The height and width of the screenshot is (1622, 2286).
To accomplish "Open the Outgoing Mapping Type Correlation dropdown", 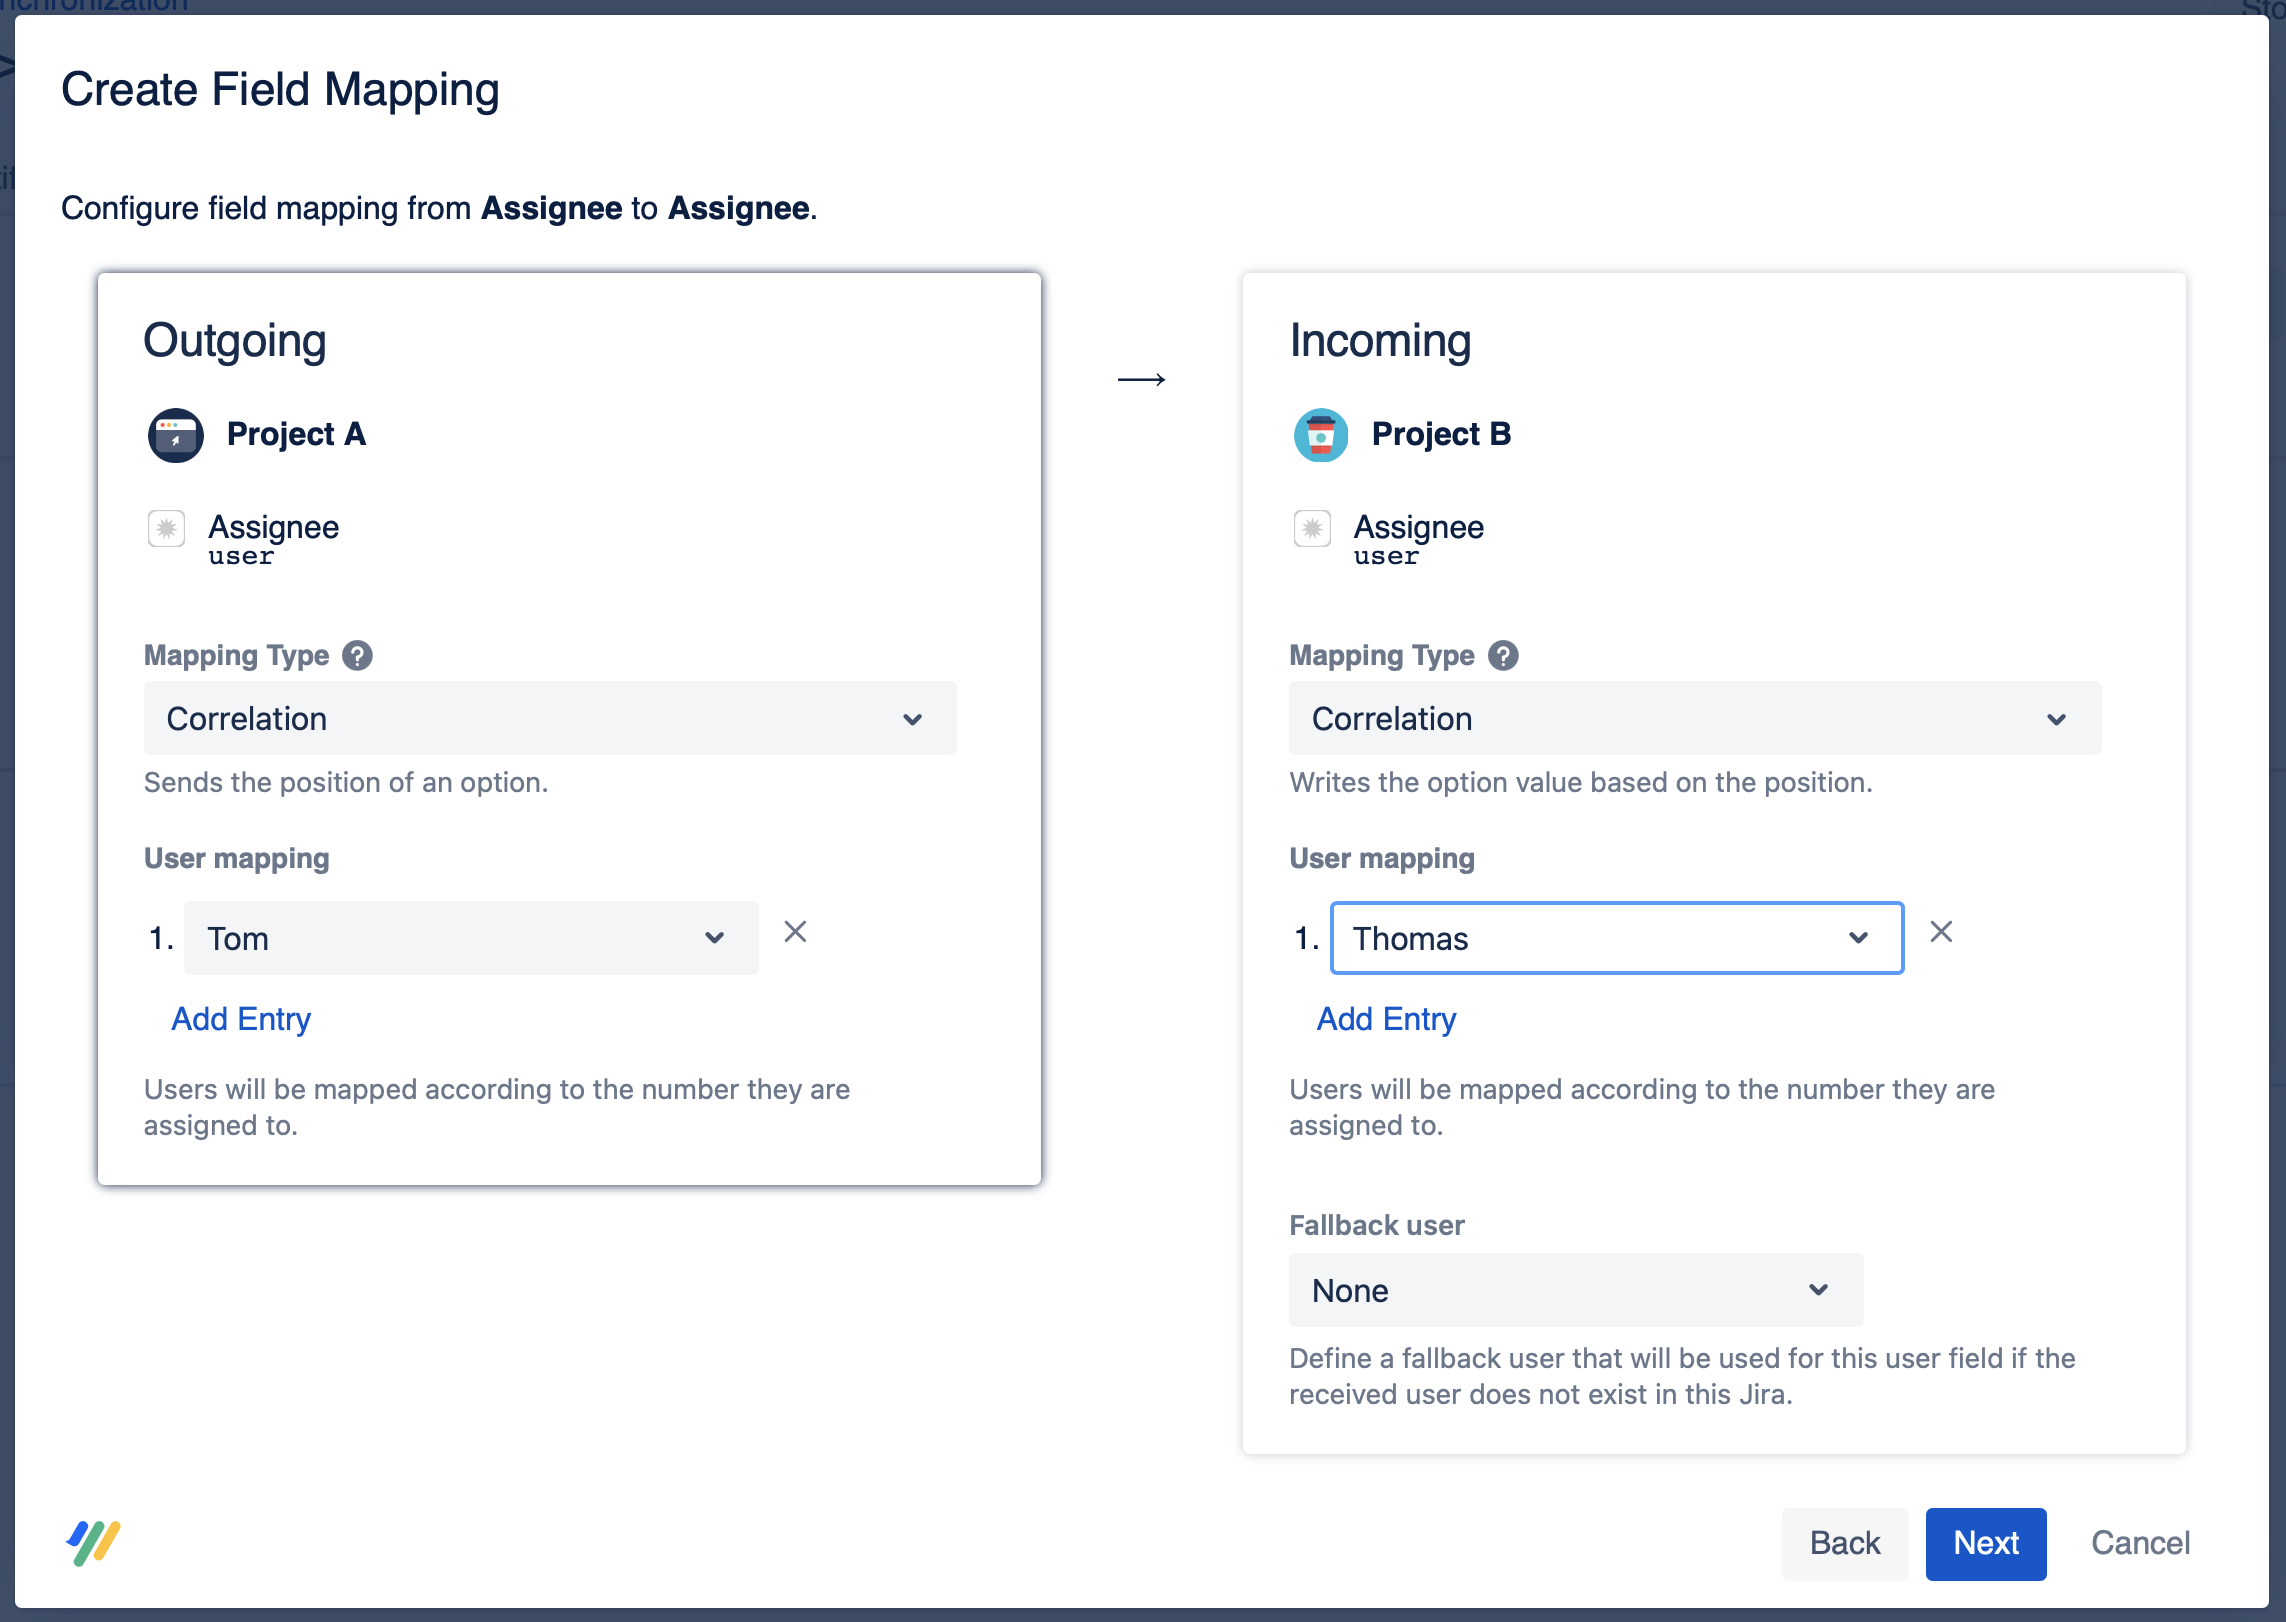I will [x=550, y=719].
